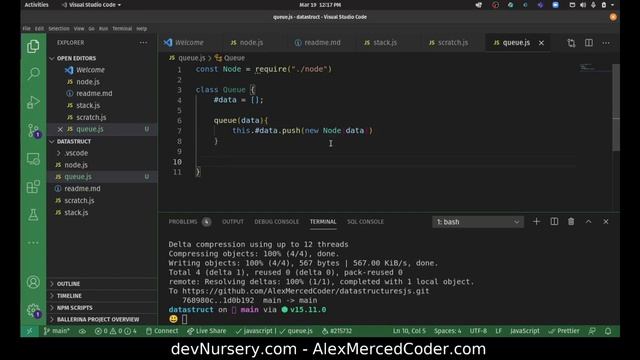This screenshot has height=360, width=640.
Task: Open editor more actions menu
Action: [x=606, y=43]
